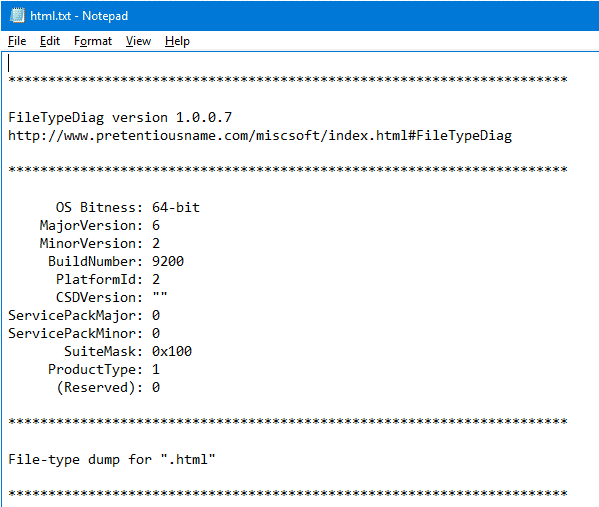Click the ProductType: 1 line
Image resolution: width=599 pixels, height=507 pixels.
click(x=104, y=369)
